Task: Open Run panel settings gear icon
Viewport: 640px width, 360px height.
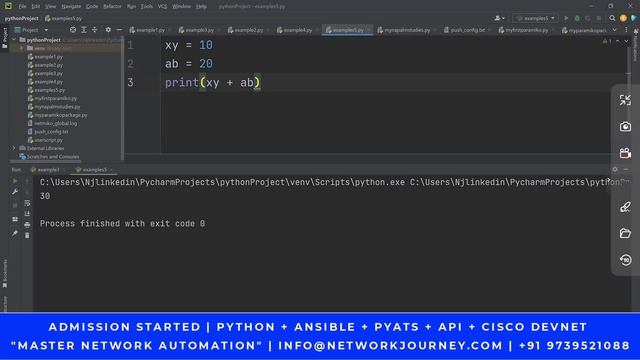Action: coord(615,169)
